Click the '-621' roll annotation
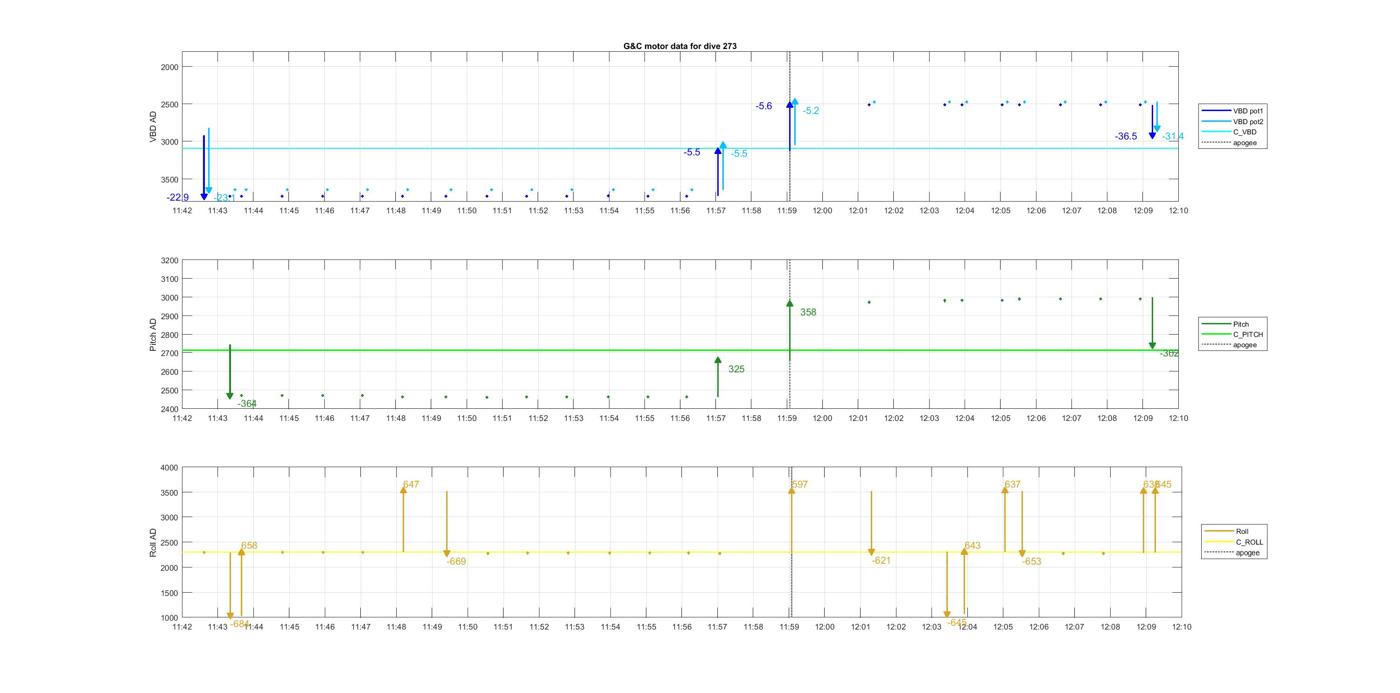Screen dimensions: 1400x693 click(881, 561)
